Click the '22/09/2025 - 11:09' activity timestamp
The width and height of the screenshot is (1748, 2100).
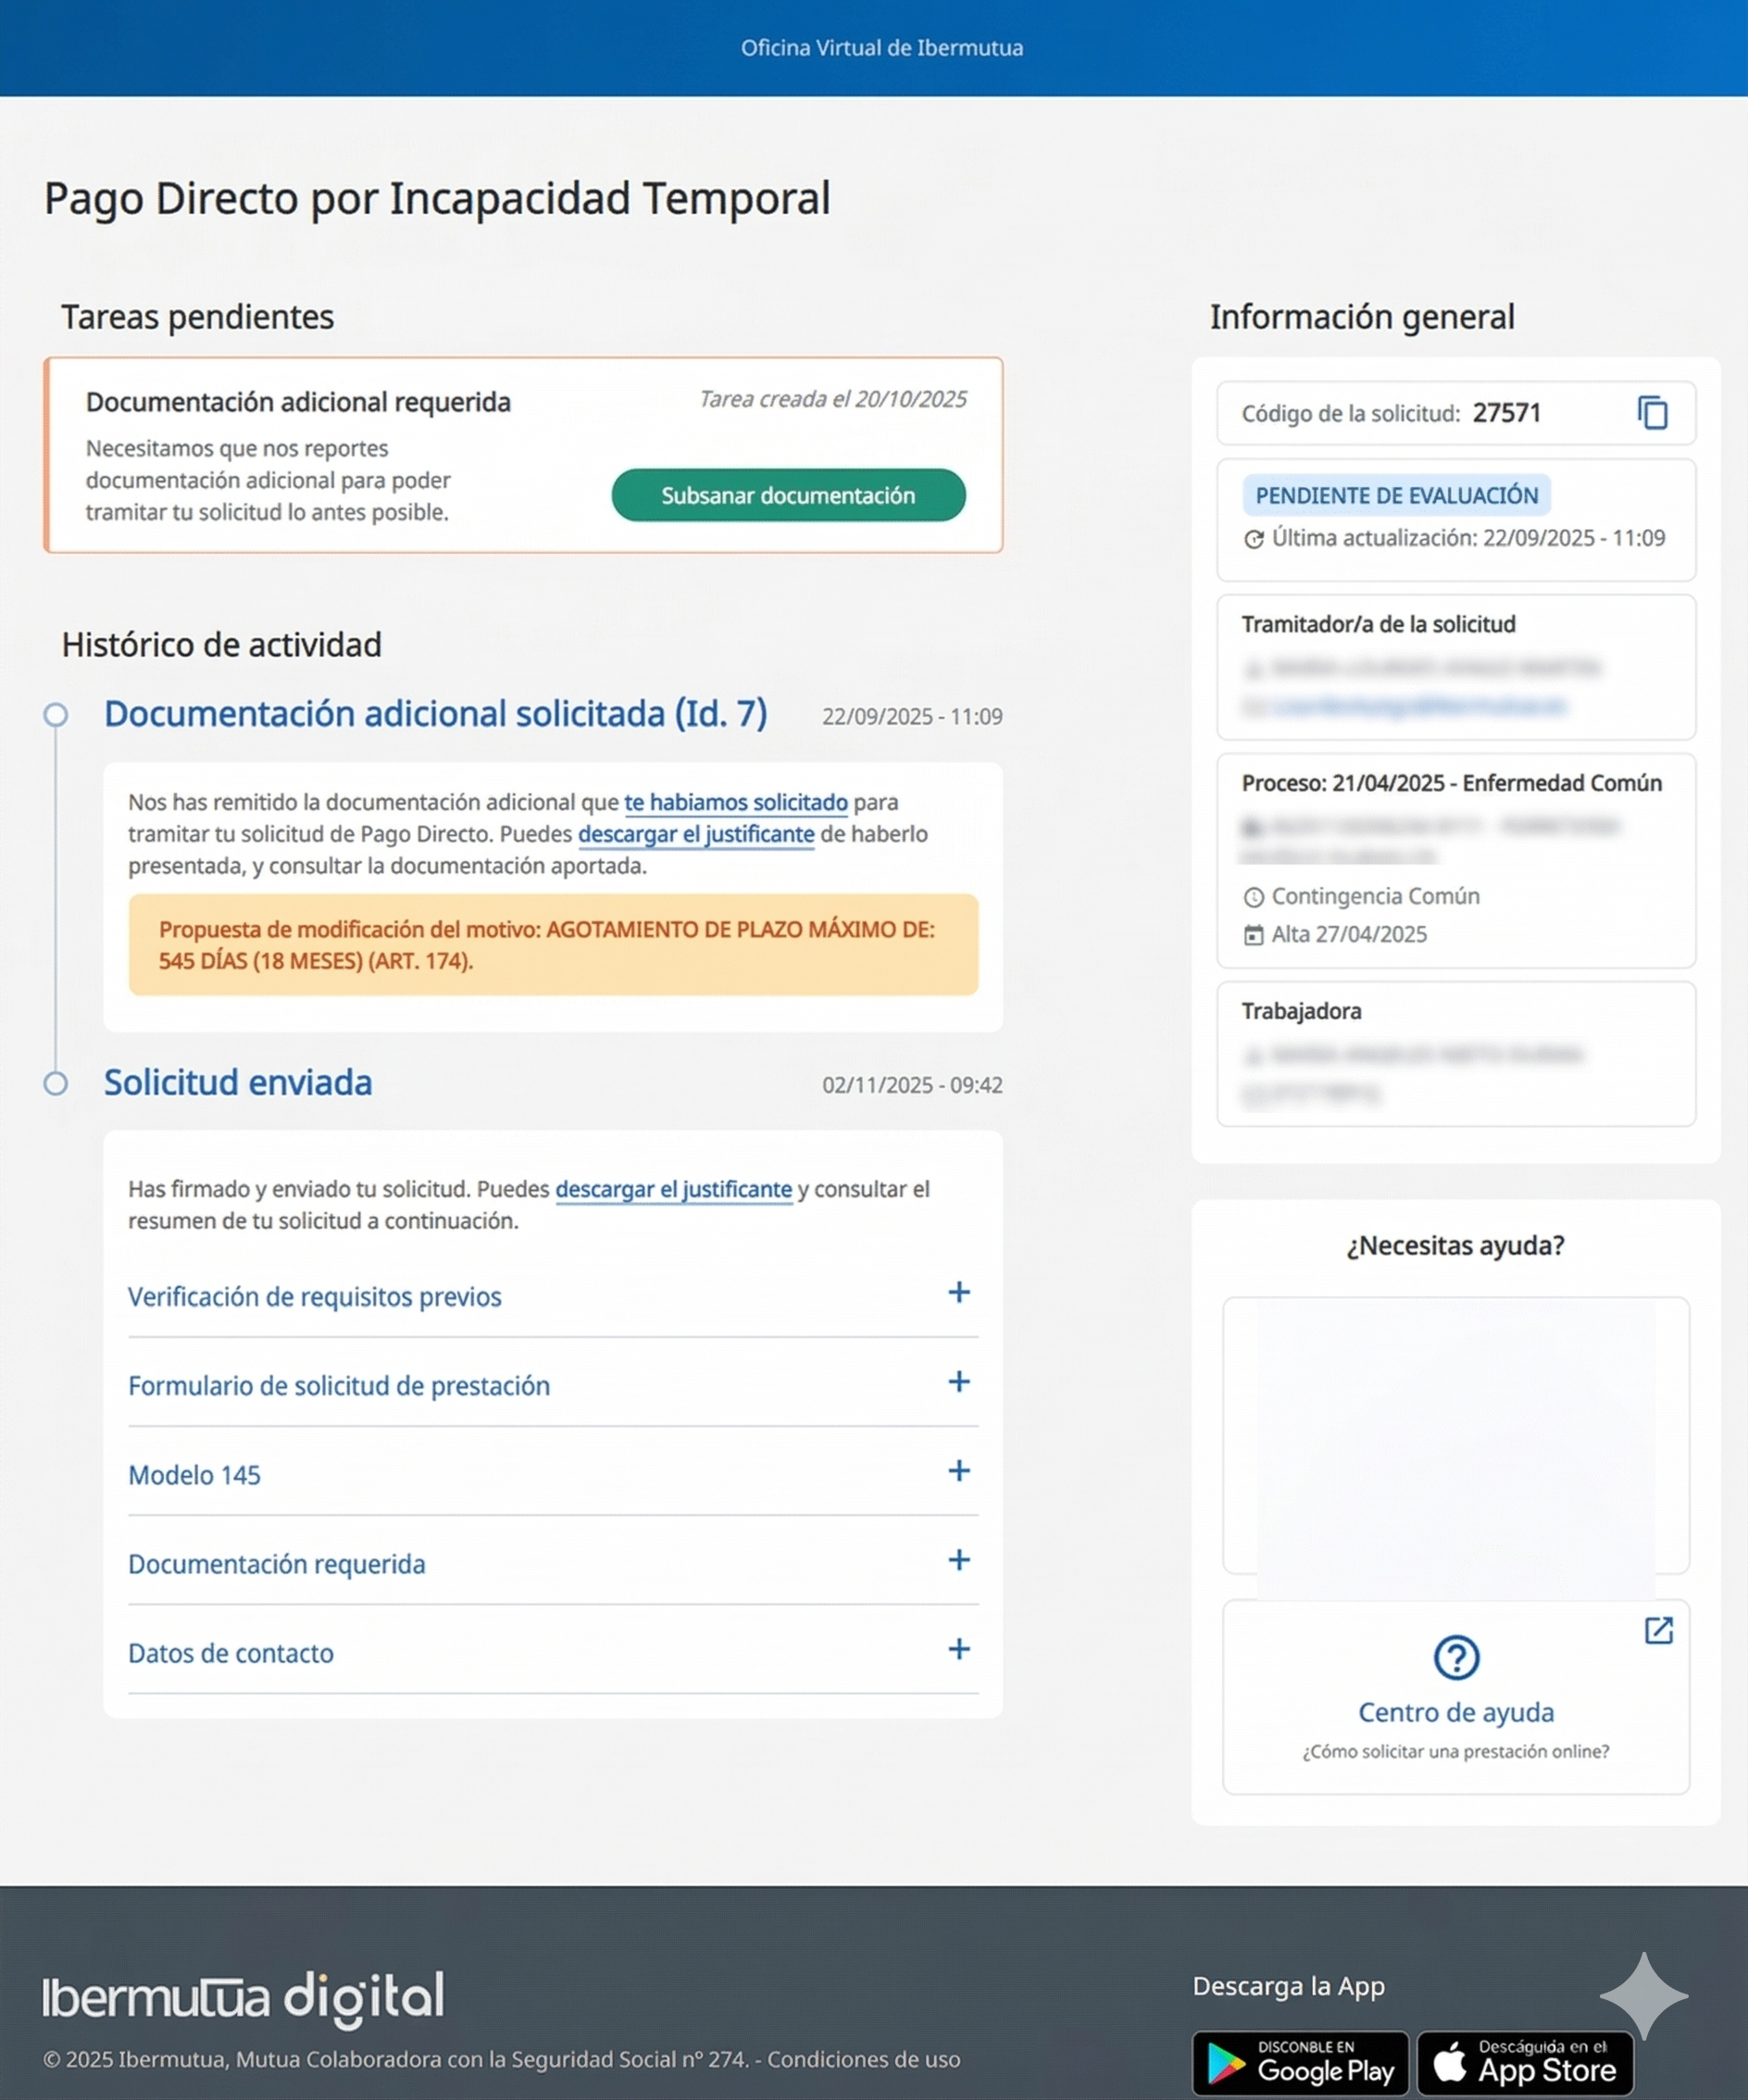912,716
